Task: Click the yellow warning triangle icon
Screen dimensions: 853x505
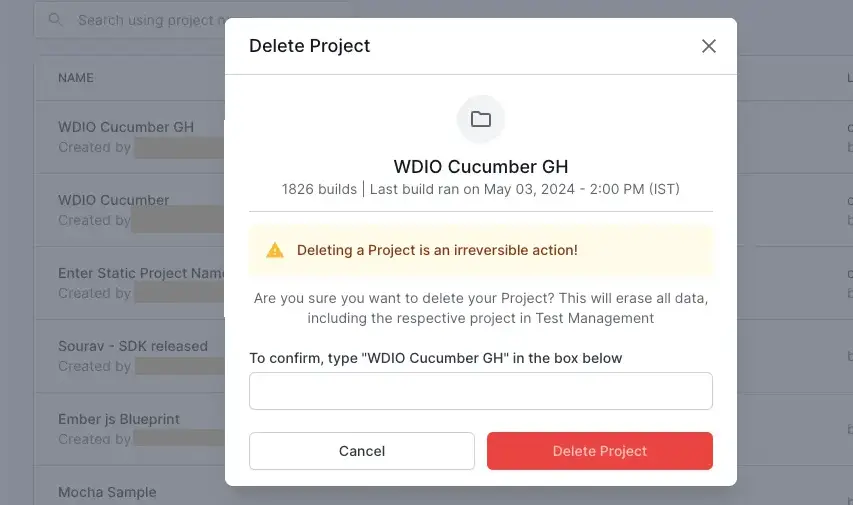Action: pos(275,250)
